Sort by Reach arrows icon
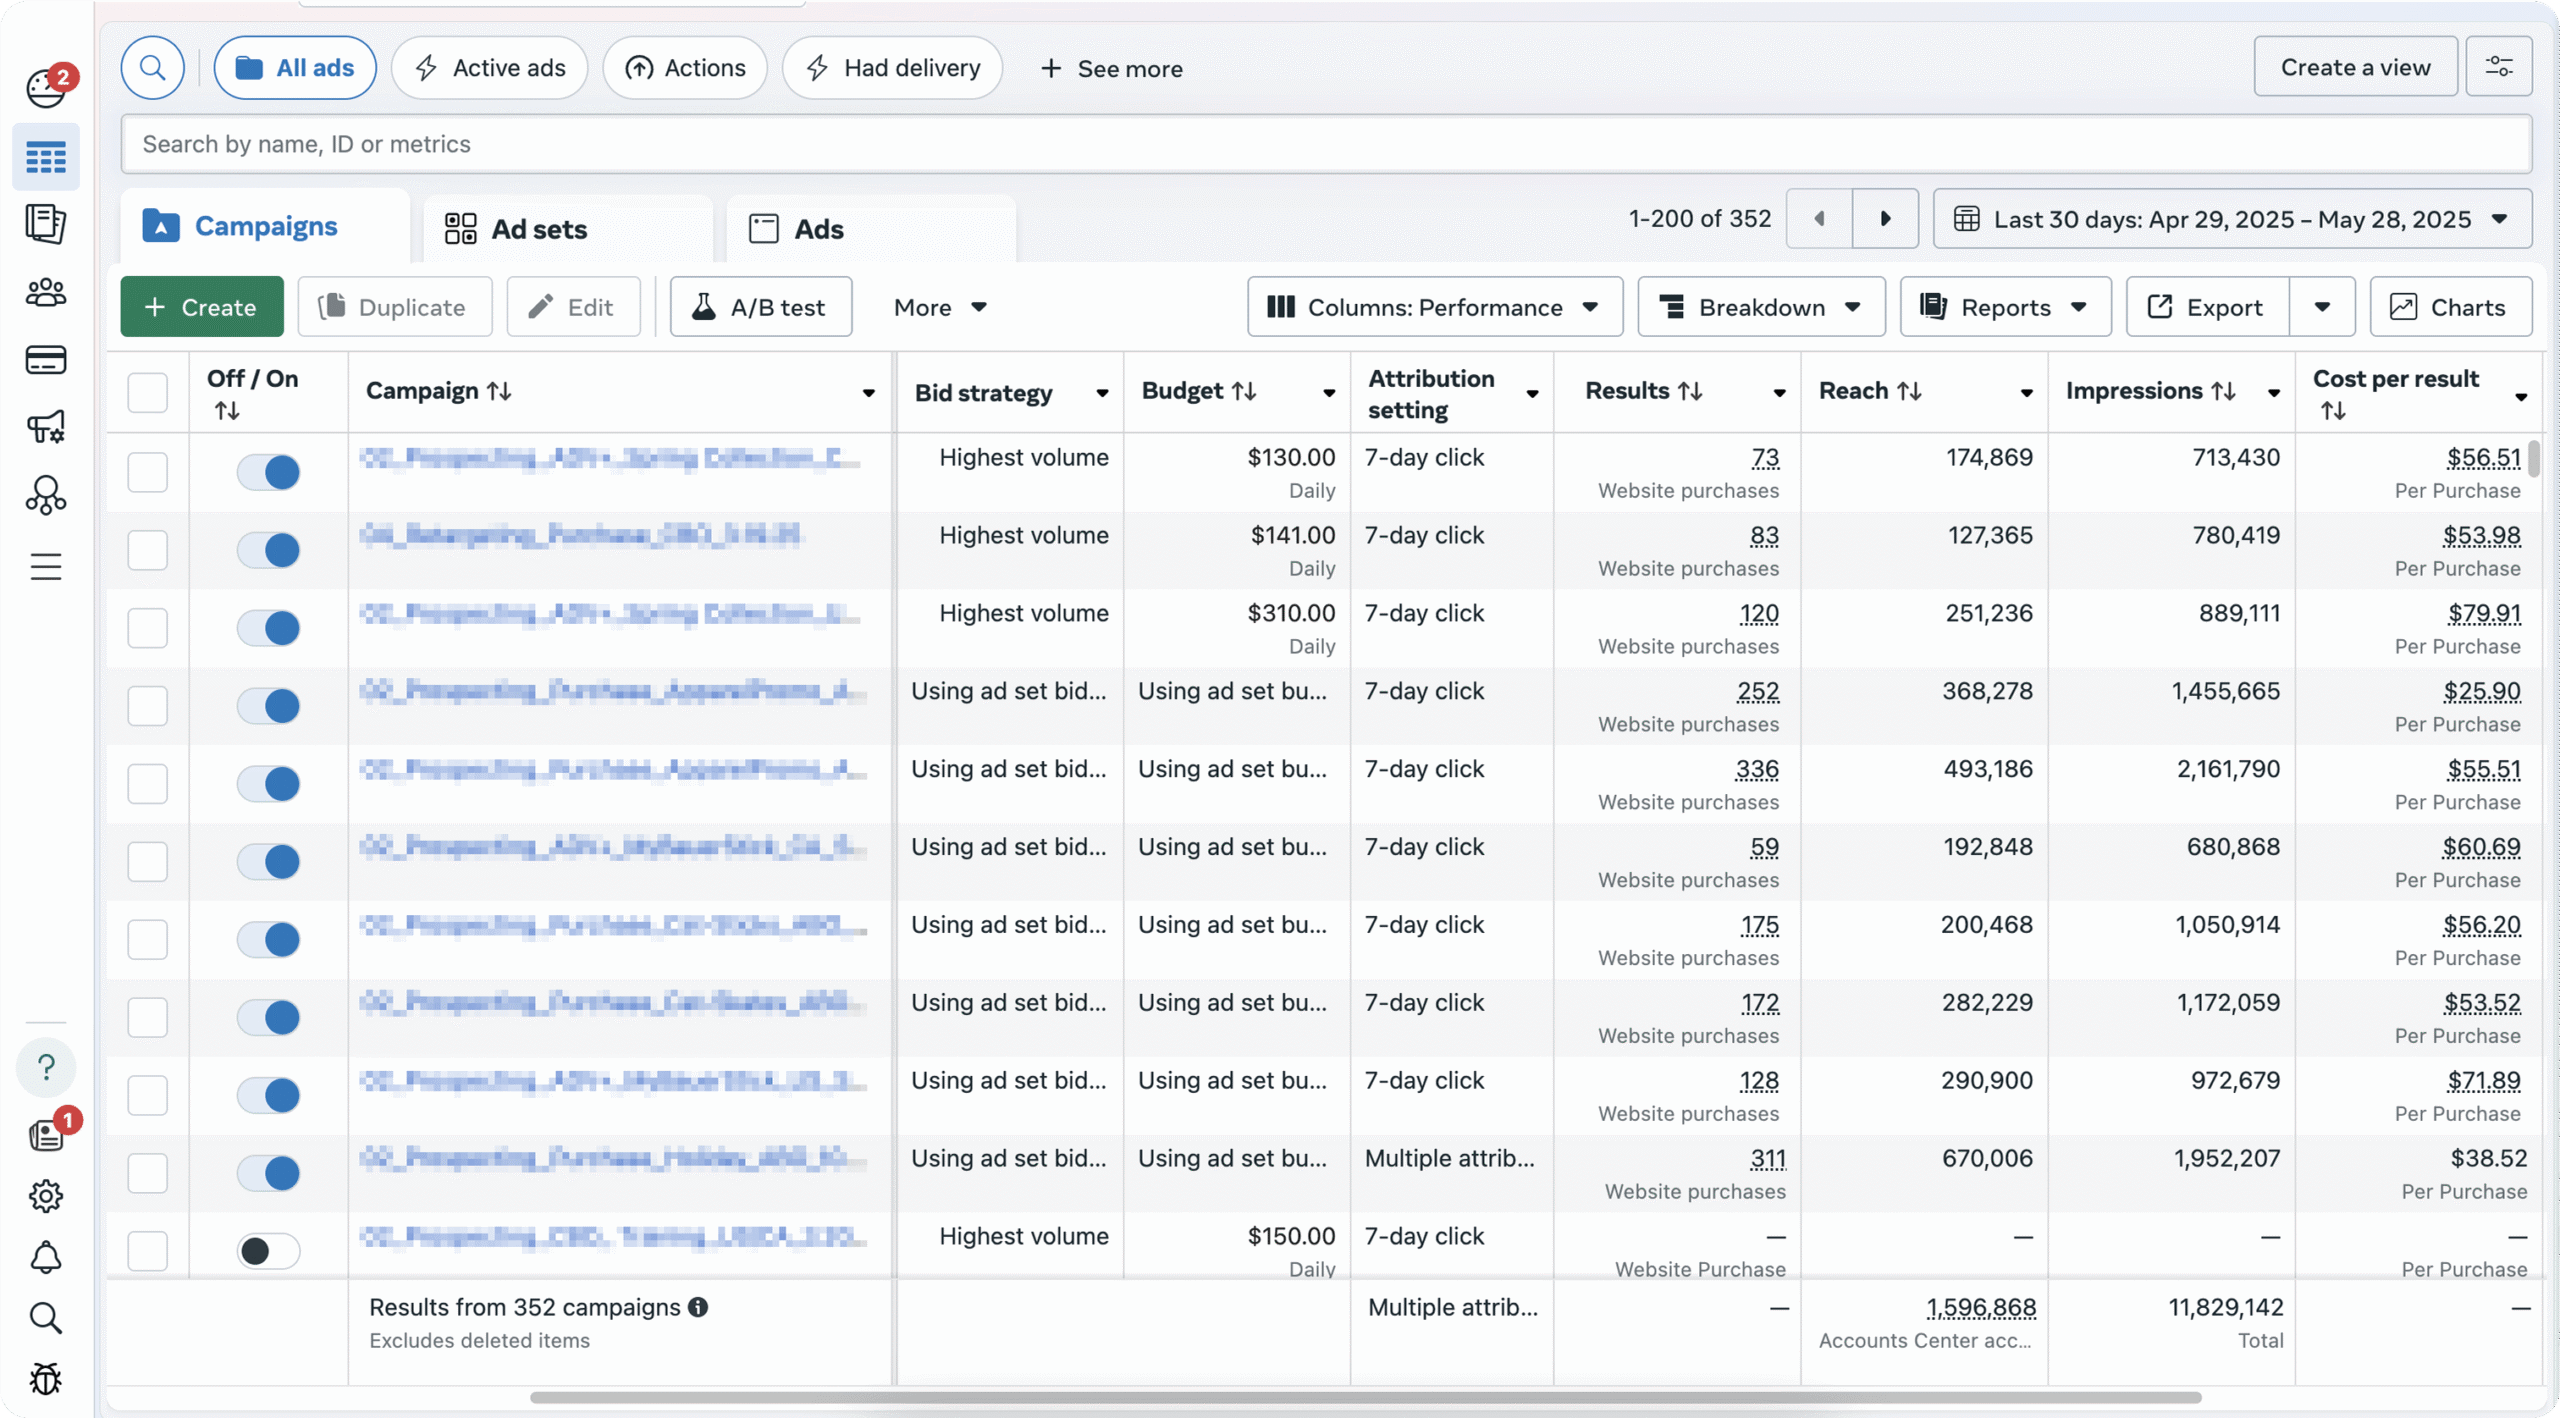This screenshot has width=2560, height=1418. point(1909,391)
